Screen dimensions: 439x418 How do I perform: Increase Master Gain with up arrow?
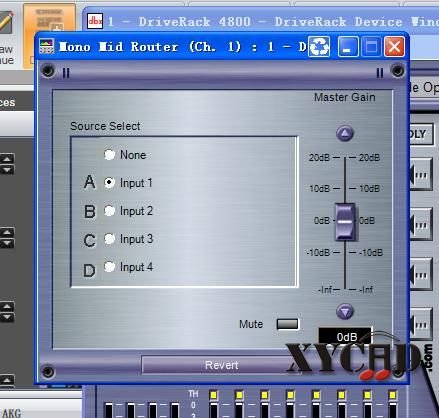click(345, 134)
